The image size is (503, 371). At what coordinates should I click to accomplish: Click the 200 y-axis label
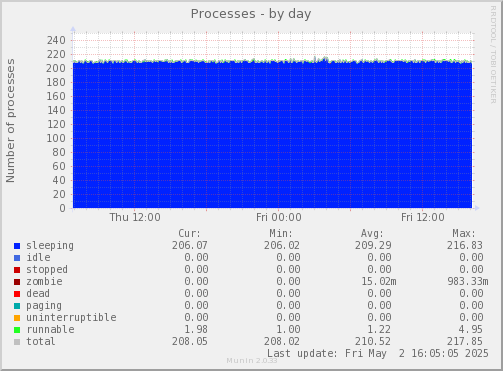point(56,68)
